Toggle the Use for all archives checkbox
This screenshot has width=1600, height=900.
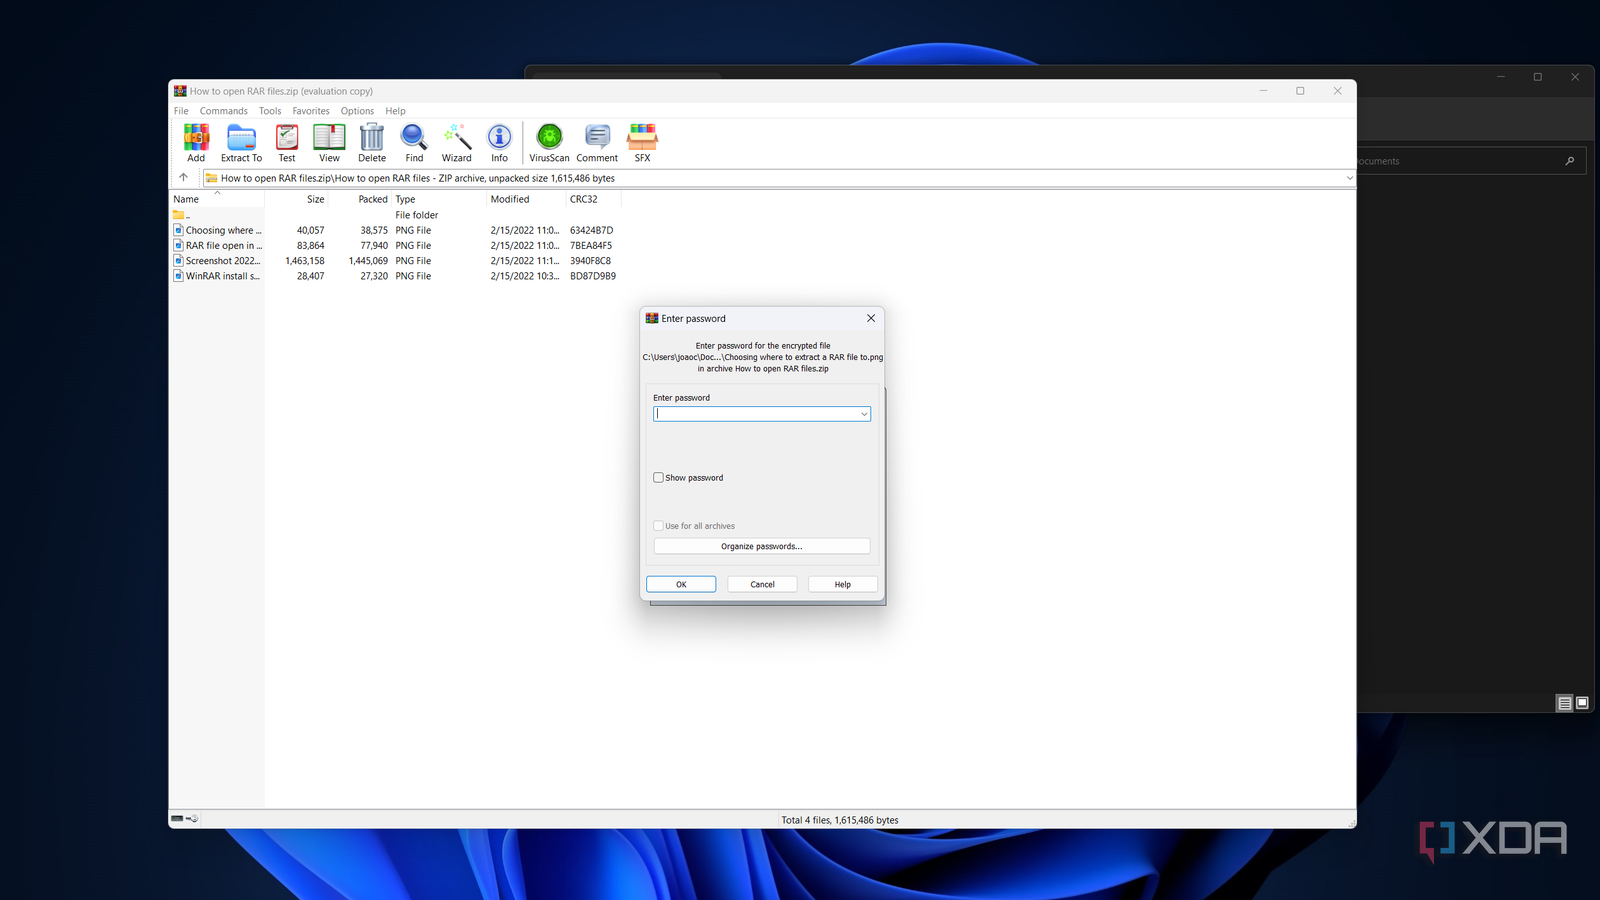coord(659,526)
